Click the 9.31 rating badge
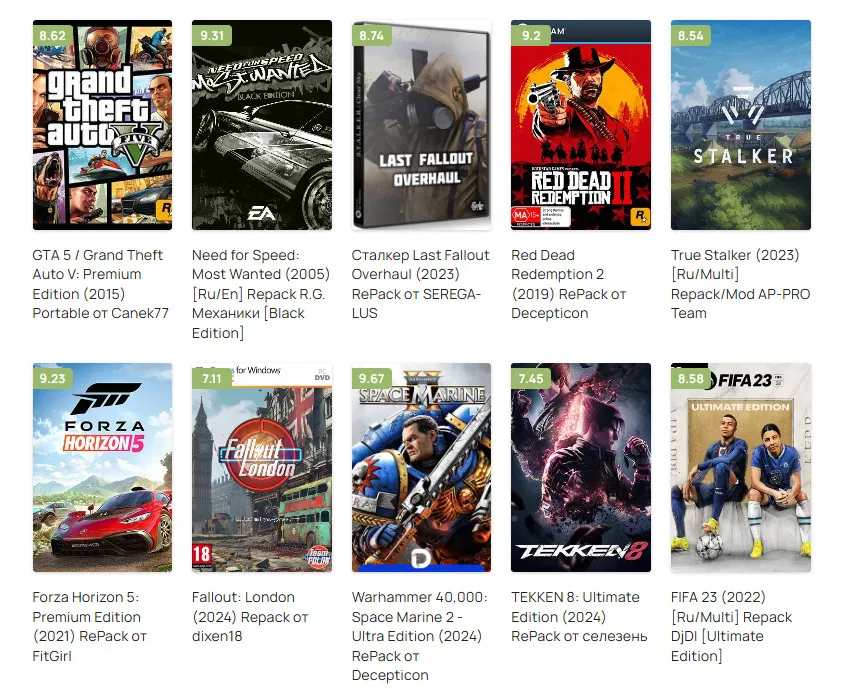The height and width of the screenshot is (689, 845). (x=212, y=36)
